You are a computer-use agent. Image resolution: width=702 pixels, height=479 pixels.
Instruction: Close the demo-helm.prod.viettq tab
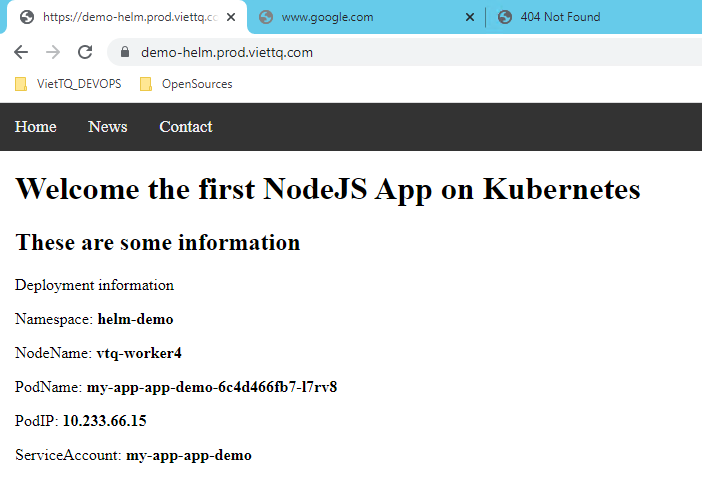click(231, 17)
